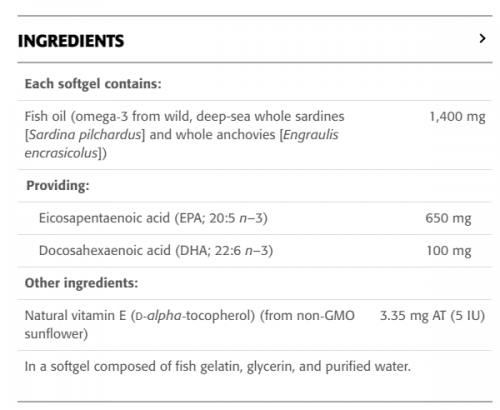Select the 'Other ingredients:' heading

tap(81, 283)
